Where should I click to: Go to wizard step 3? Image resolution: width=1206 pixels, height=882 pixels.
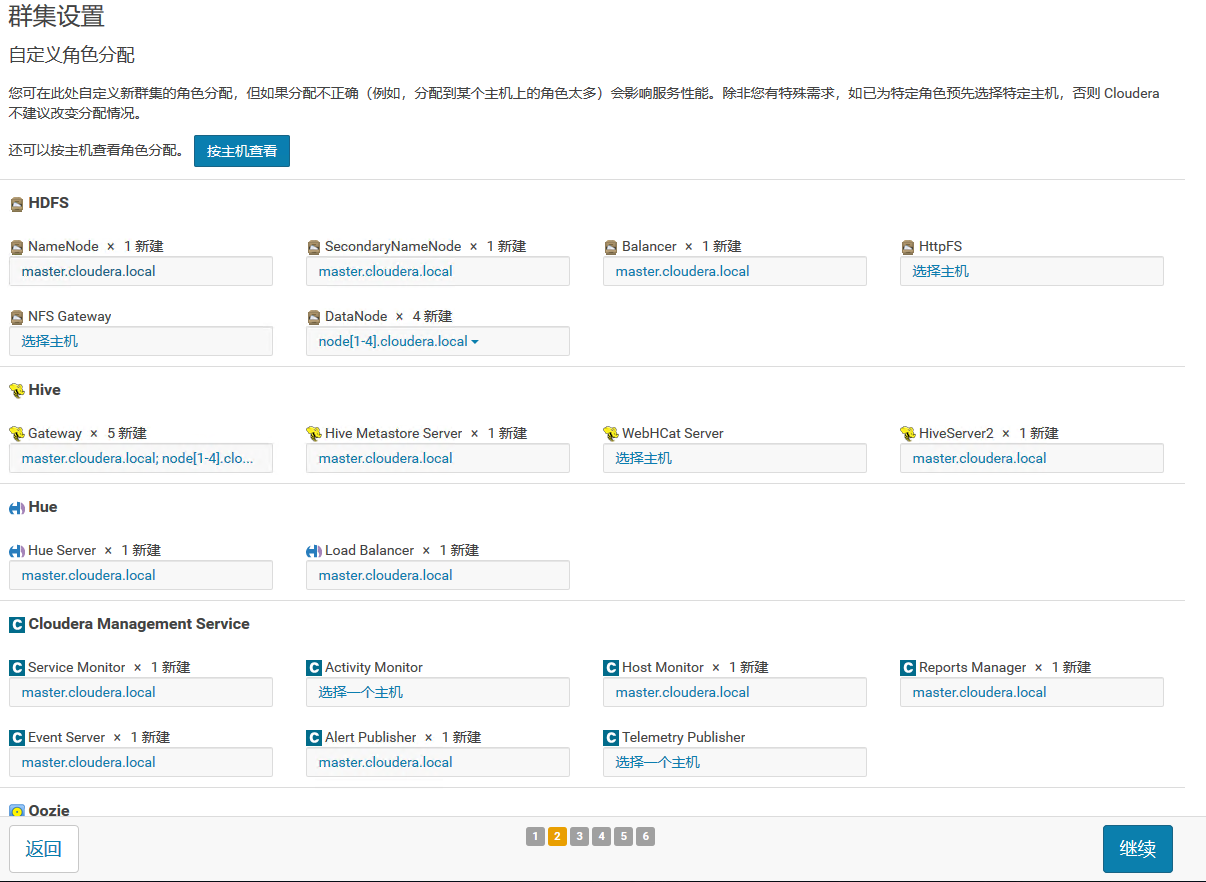point(579,836)
